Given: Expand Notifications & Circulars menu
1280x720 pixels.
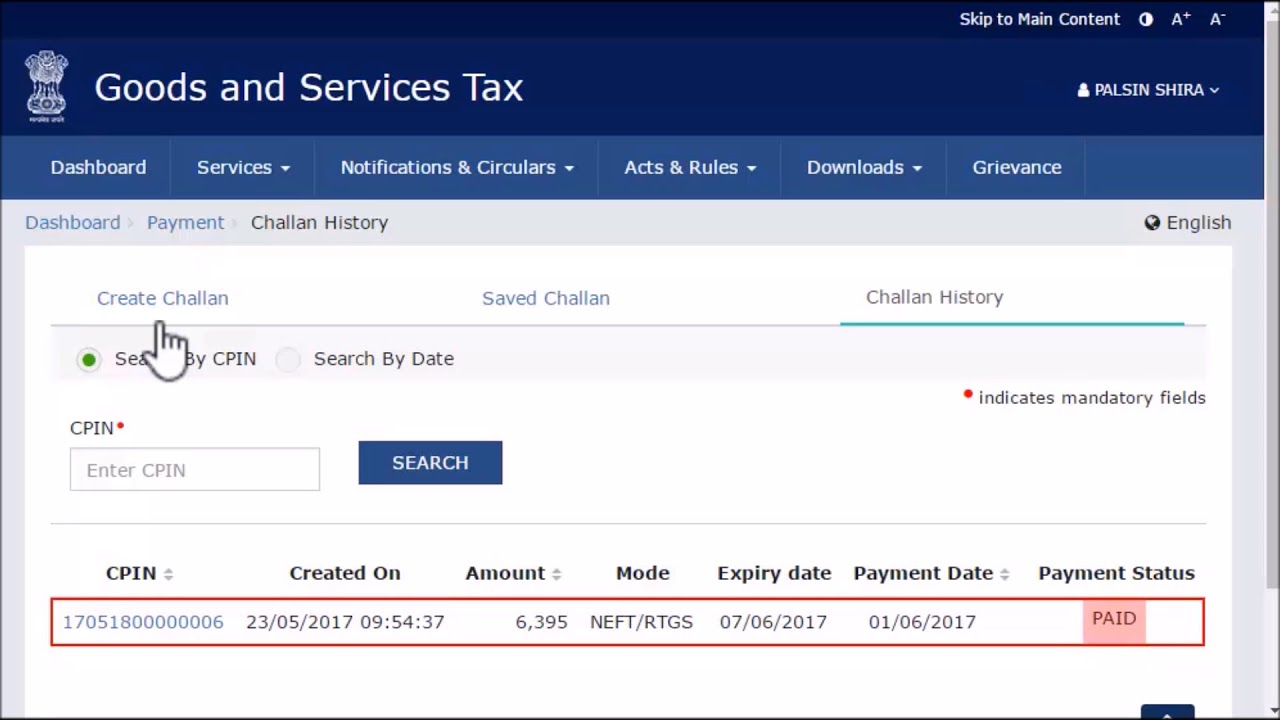Looking at the screenshot, I should click(x=457, y=167).
